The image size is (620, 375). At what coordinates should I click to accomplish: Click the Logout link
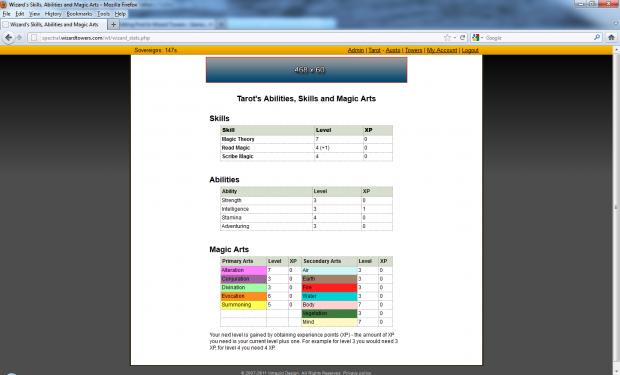coord(470,50)
